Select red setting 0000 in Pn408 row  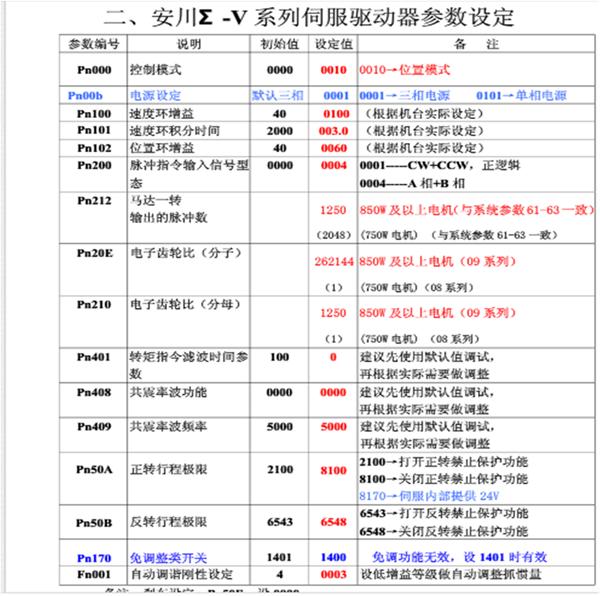click(x=333, y=392)
